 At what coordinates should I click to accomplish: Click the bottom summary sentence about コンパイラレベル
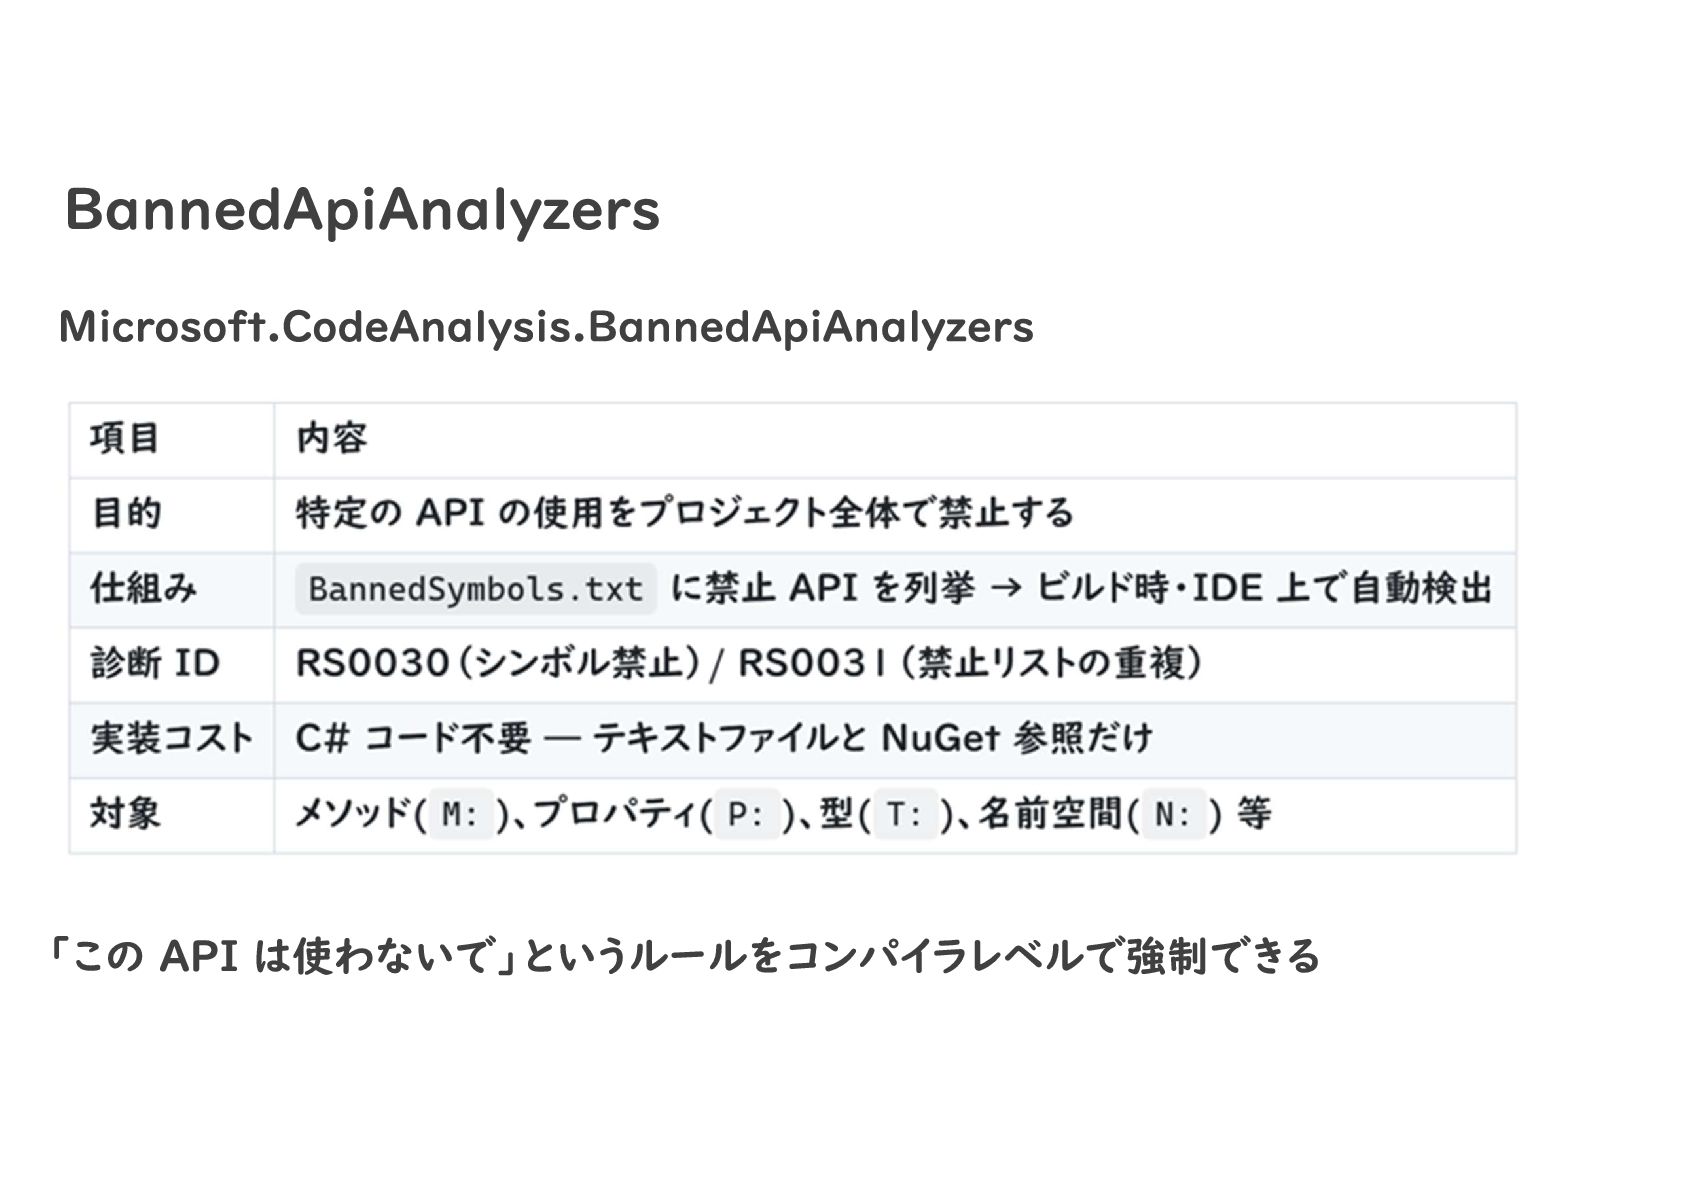coord(684,956)
